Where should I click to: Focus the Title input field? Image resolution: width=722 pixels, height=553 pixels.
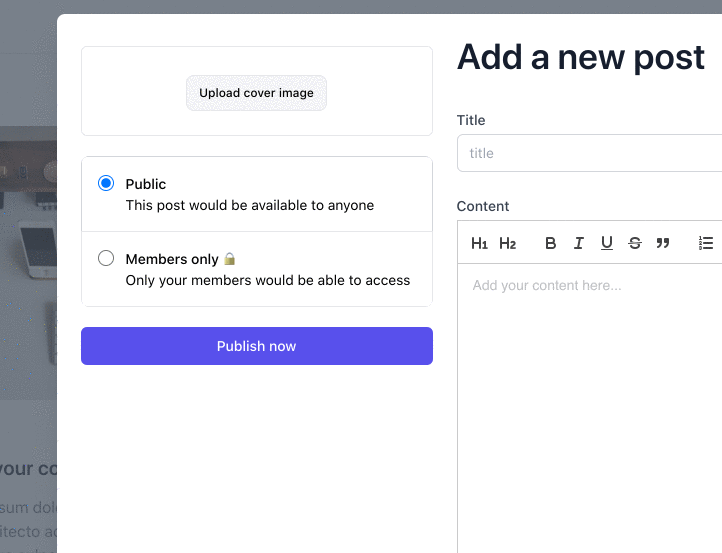pos(590,153)
